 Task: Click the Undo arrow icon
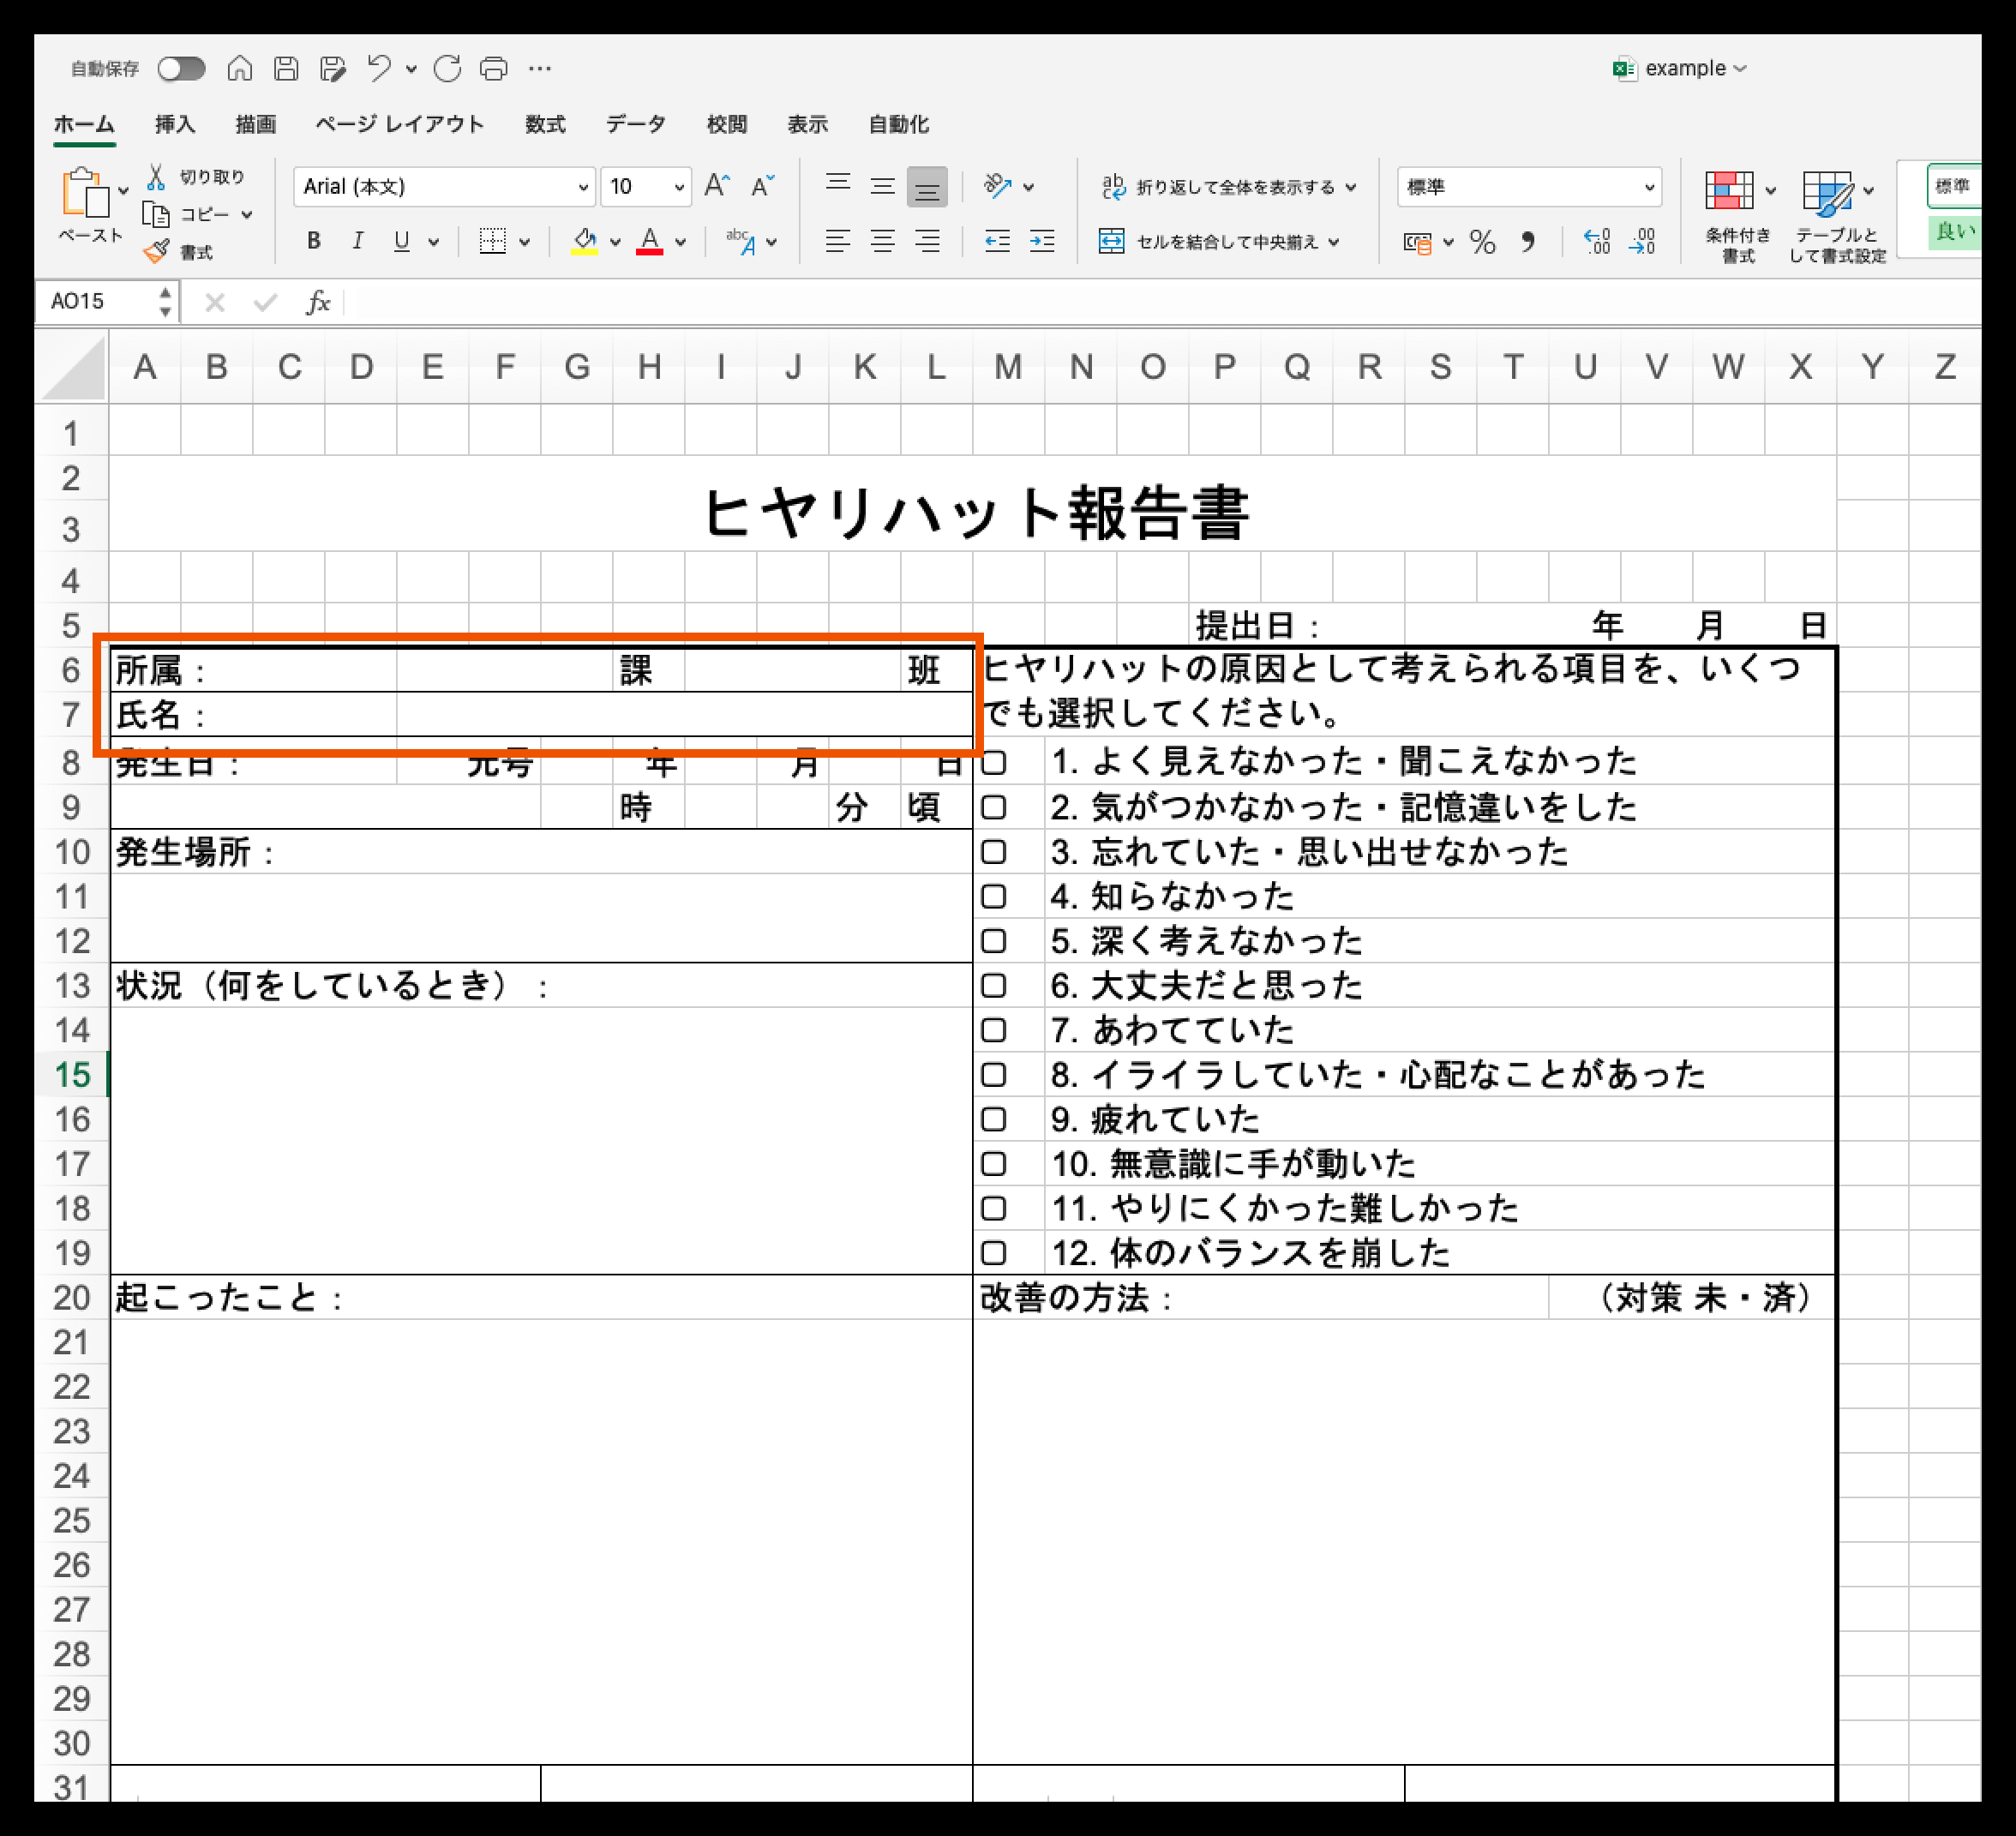pos(378,68)
